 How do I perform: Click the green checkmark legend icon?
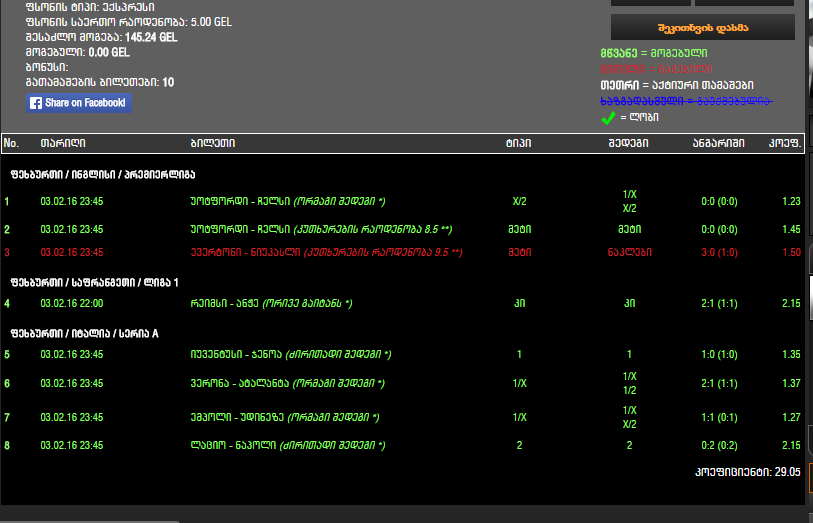click(x=609, y=118)
